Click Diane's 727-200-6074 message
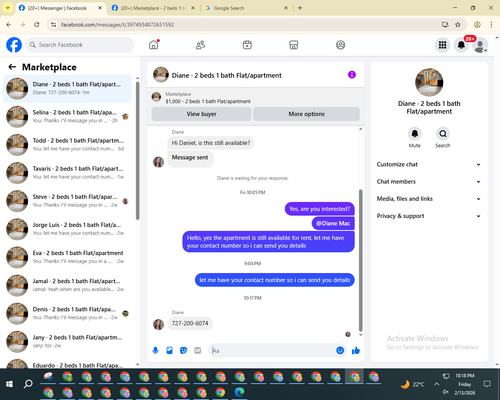 (x=190, y=323)
